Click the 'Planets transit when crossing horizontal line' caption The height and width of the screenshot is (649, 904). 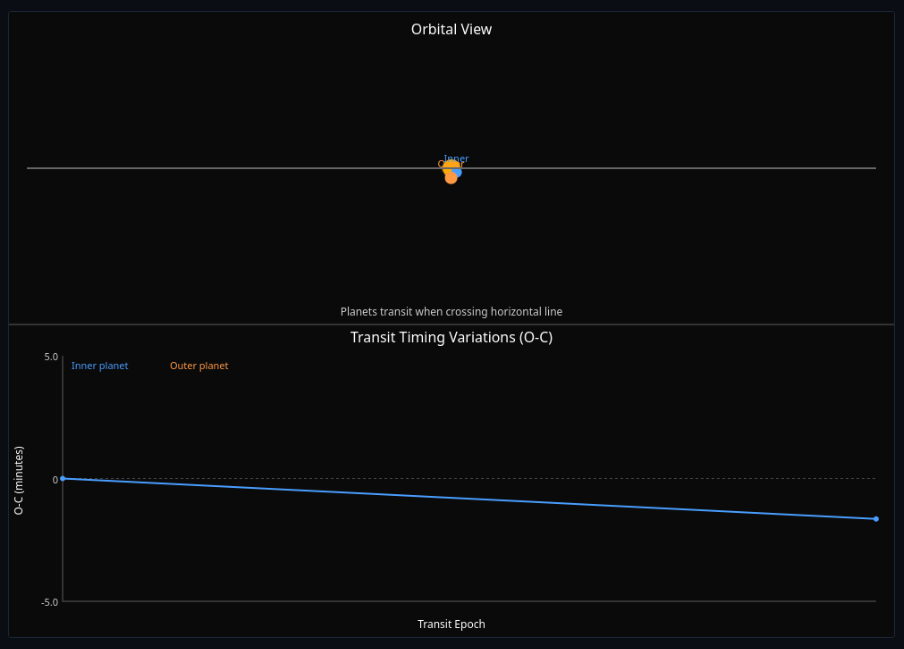coord(451,312)
